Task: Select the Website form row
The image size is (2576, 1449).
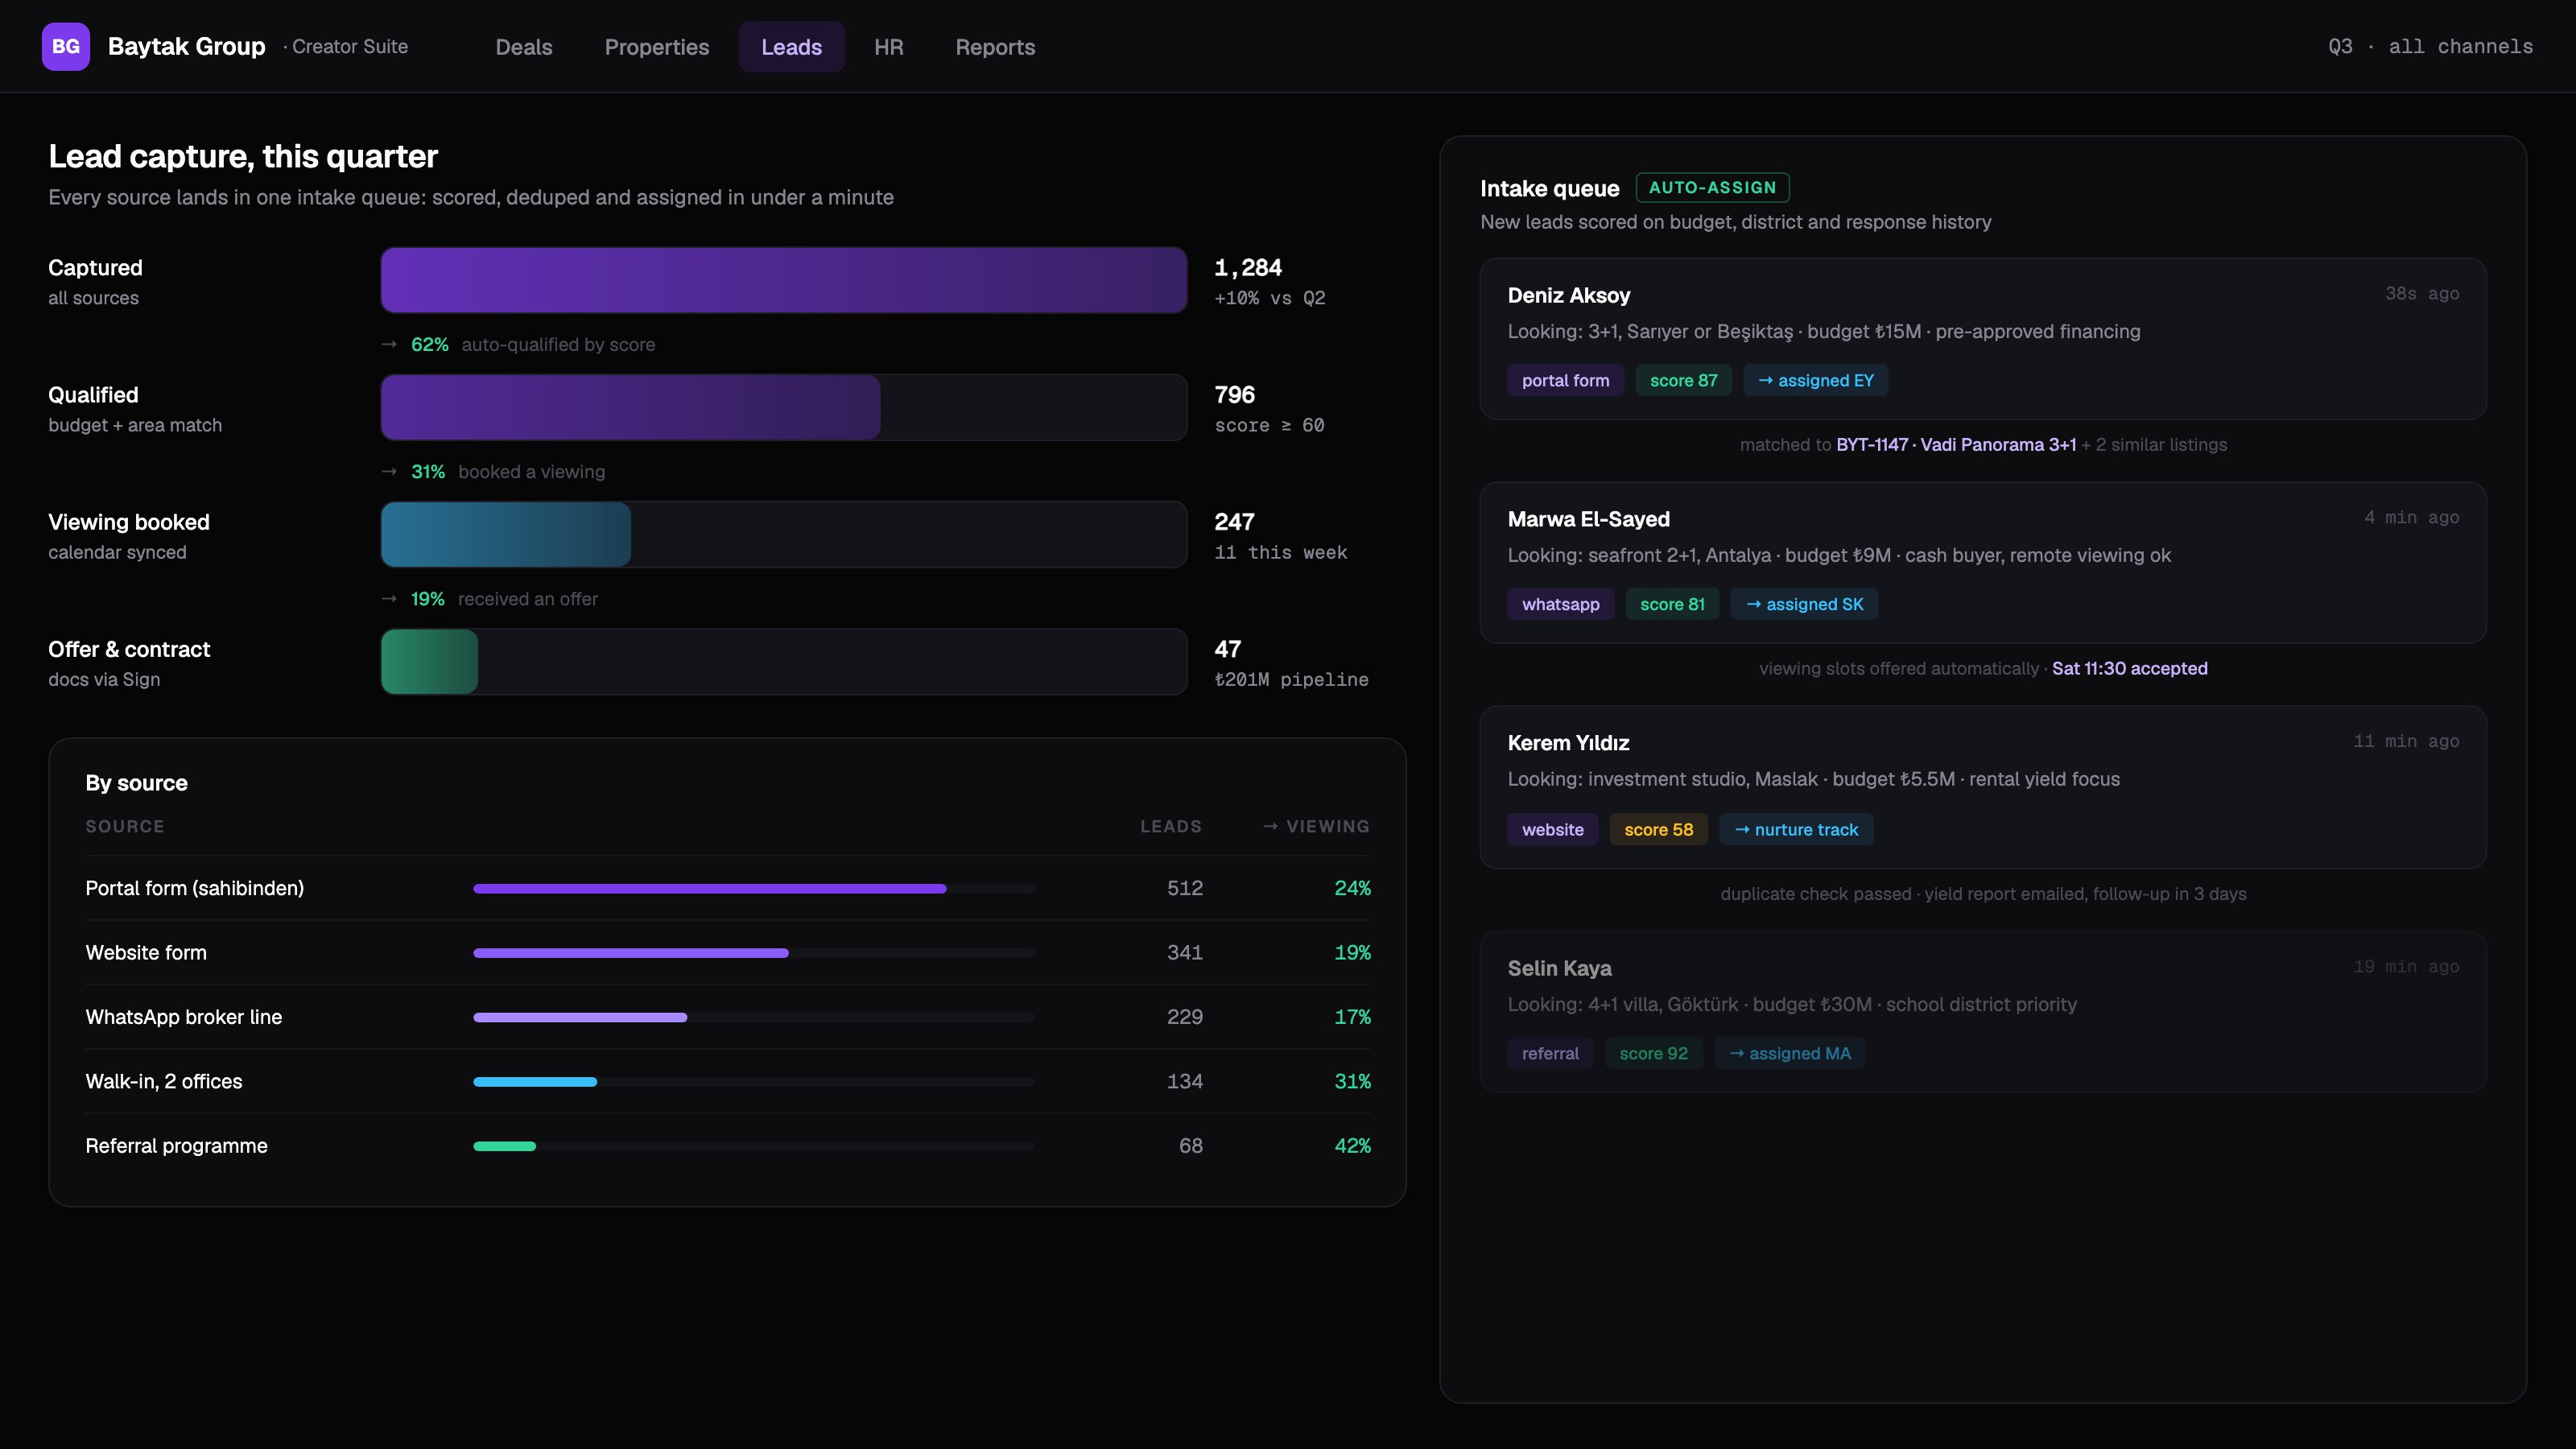Action: (x=728, y=952)
